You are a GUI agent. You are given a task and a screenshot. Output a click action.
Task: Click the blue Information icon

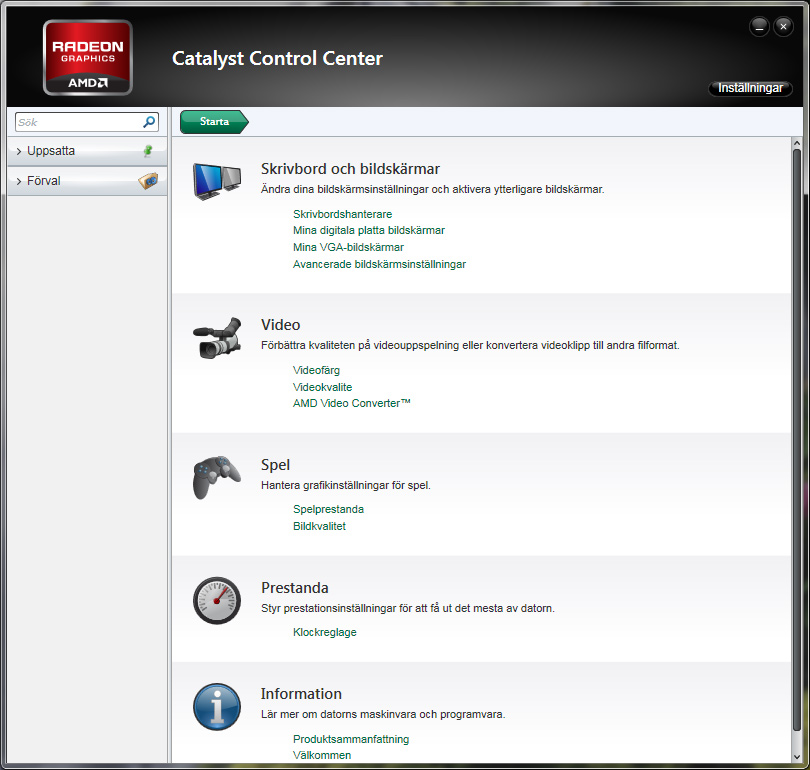tap(217, 707)
